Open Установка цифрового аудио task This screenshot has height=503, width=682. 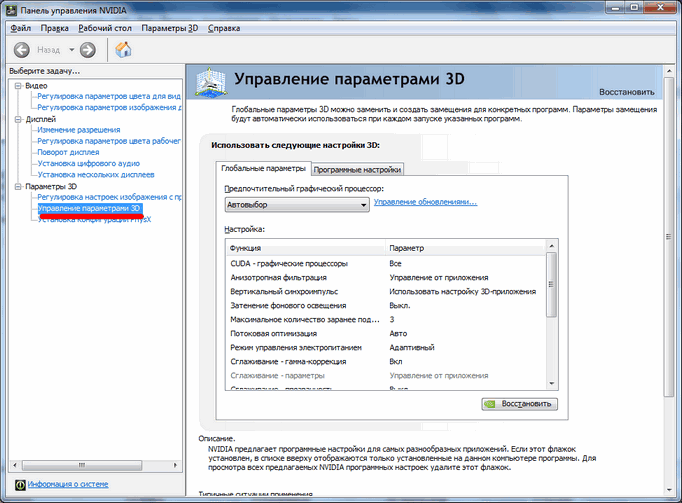[89, 164]
